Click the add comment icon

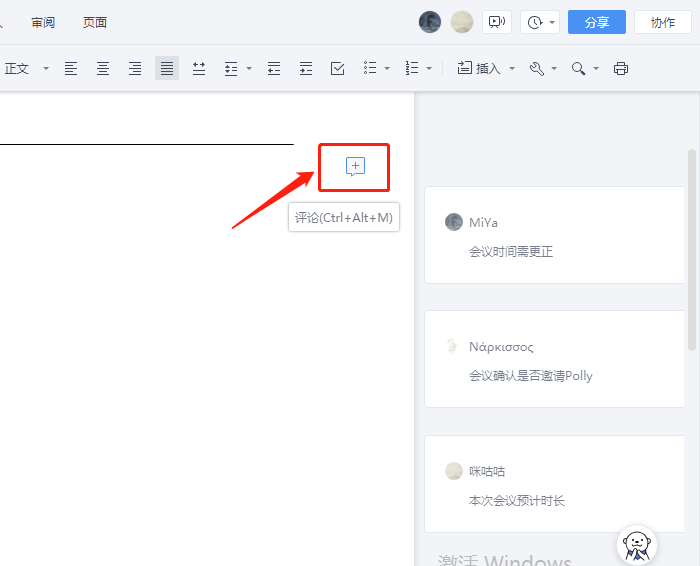point(355,166)
